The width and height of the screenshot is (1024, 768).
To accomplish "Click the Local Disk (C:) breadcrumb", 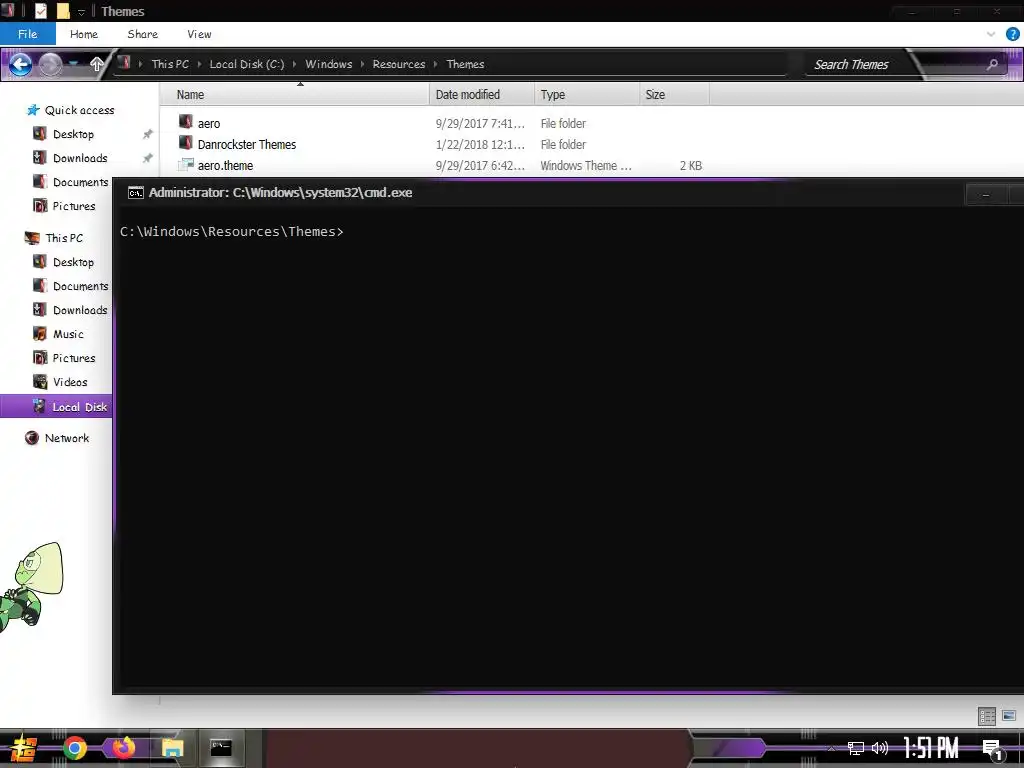I will 247,64.
